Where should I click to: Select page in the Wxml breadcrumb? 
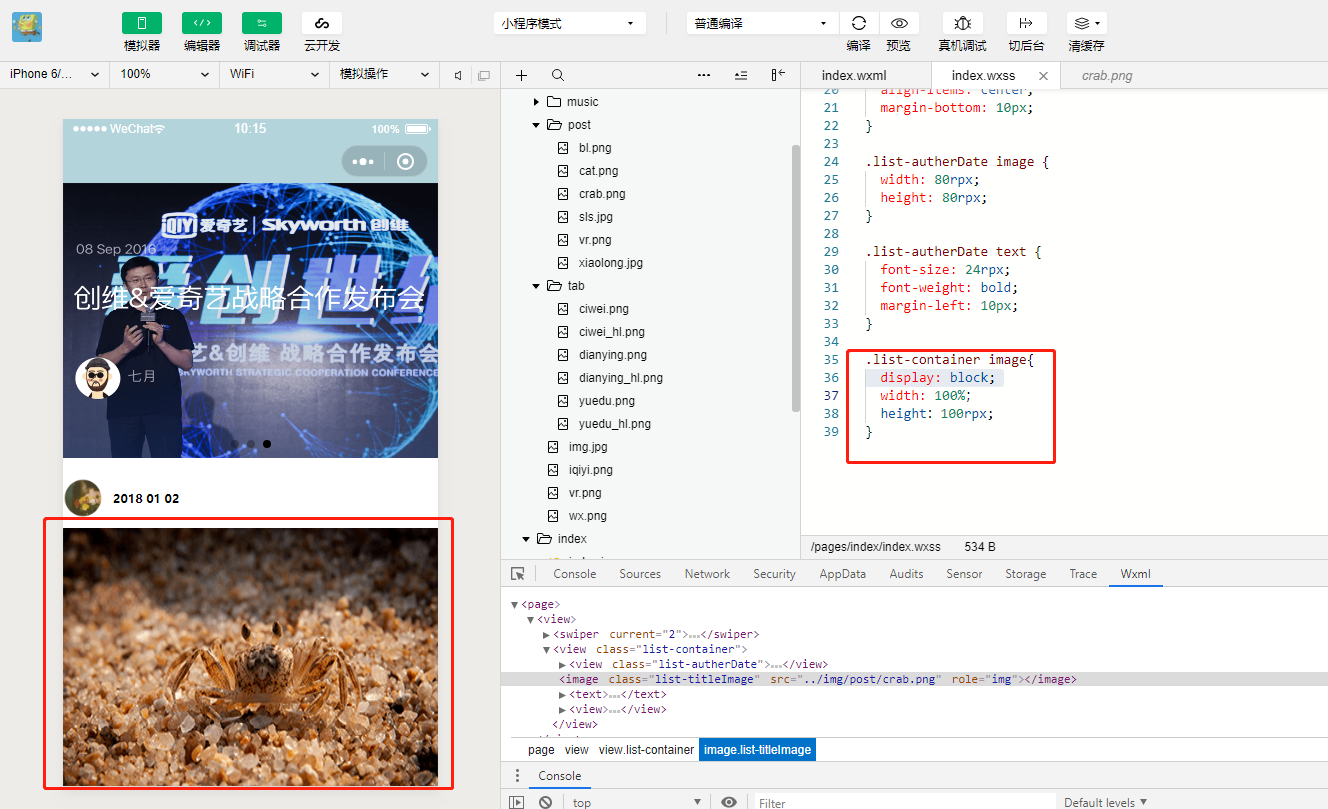541,750
